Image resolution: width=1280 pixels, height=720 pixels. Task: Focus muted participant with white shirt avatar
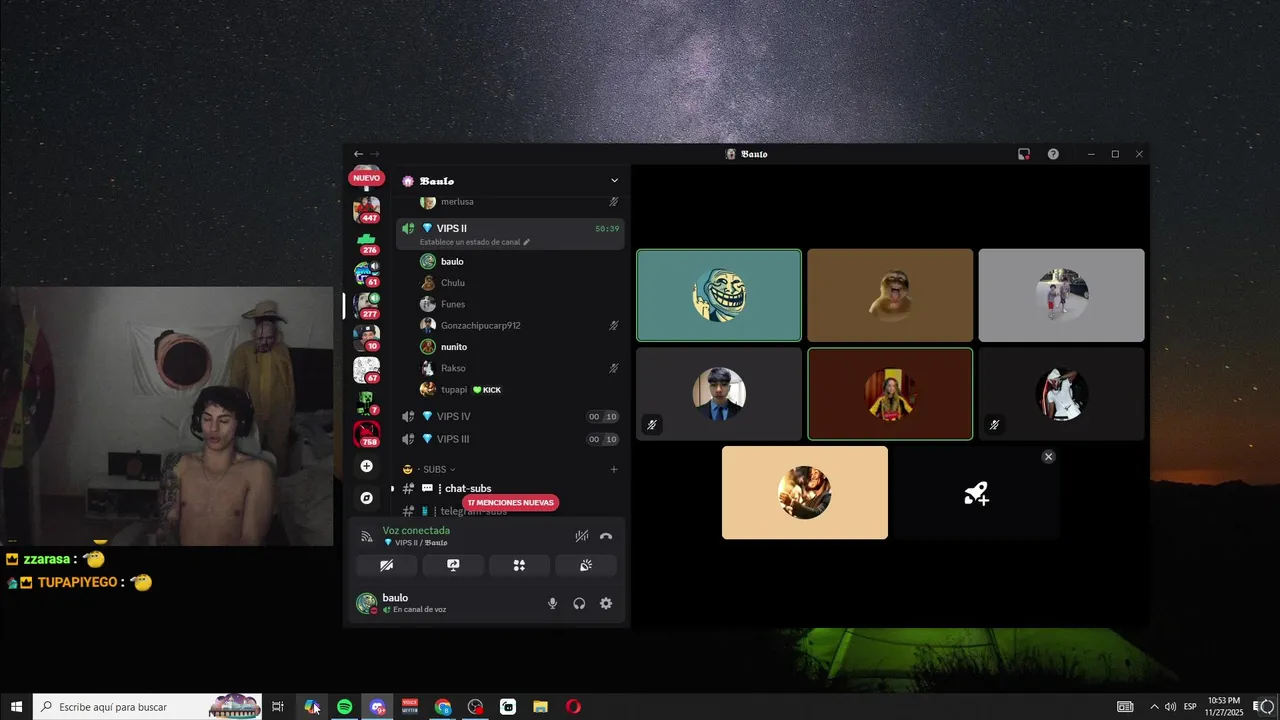pos(1061,394)
